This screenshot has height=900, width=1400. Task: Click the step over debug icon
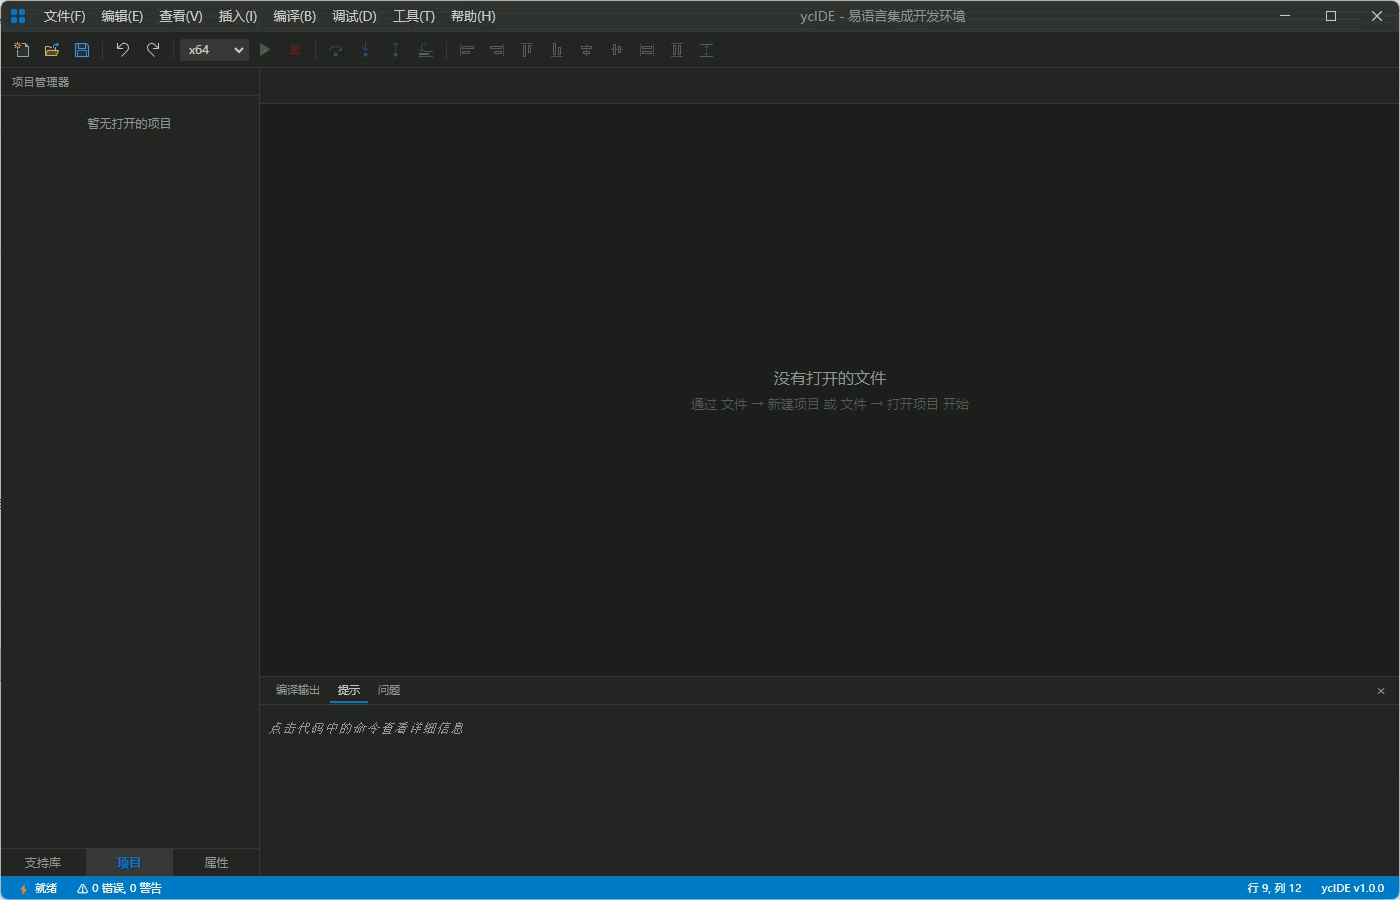pos(336,50)
